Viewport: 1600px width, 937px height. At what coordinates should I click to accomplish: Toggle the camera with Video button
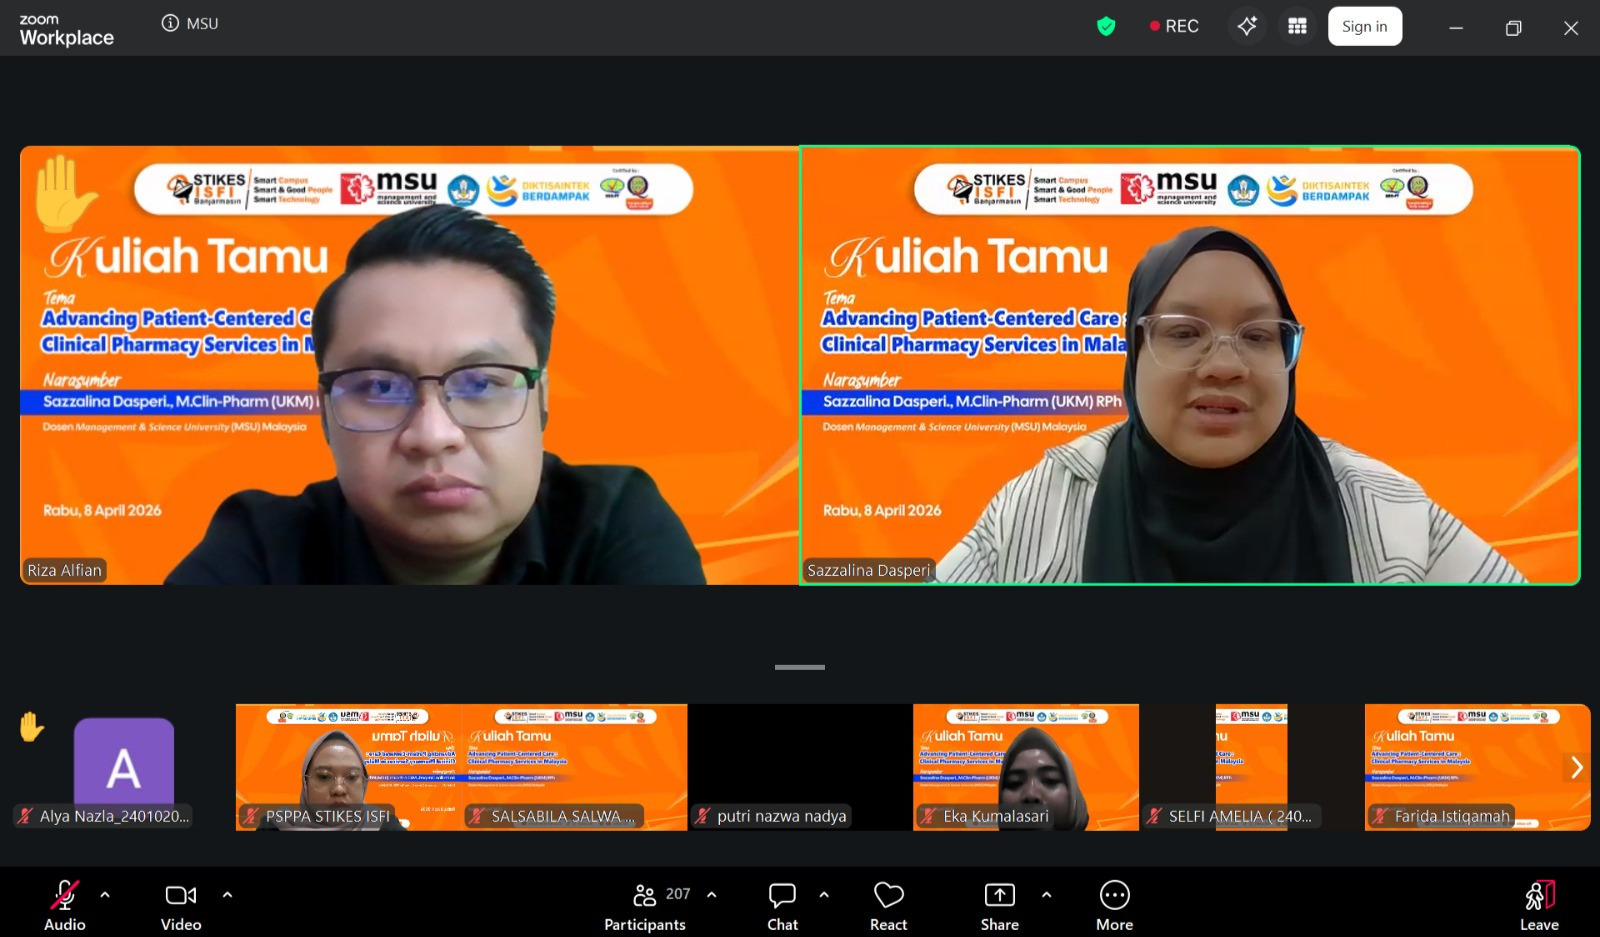point(181,906)
